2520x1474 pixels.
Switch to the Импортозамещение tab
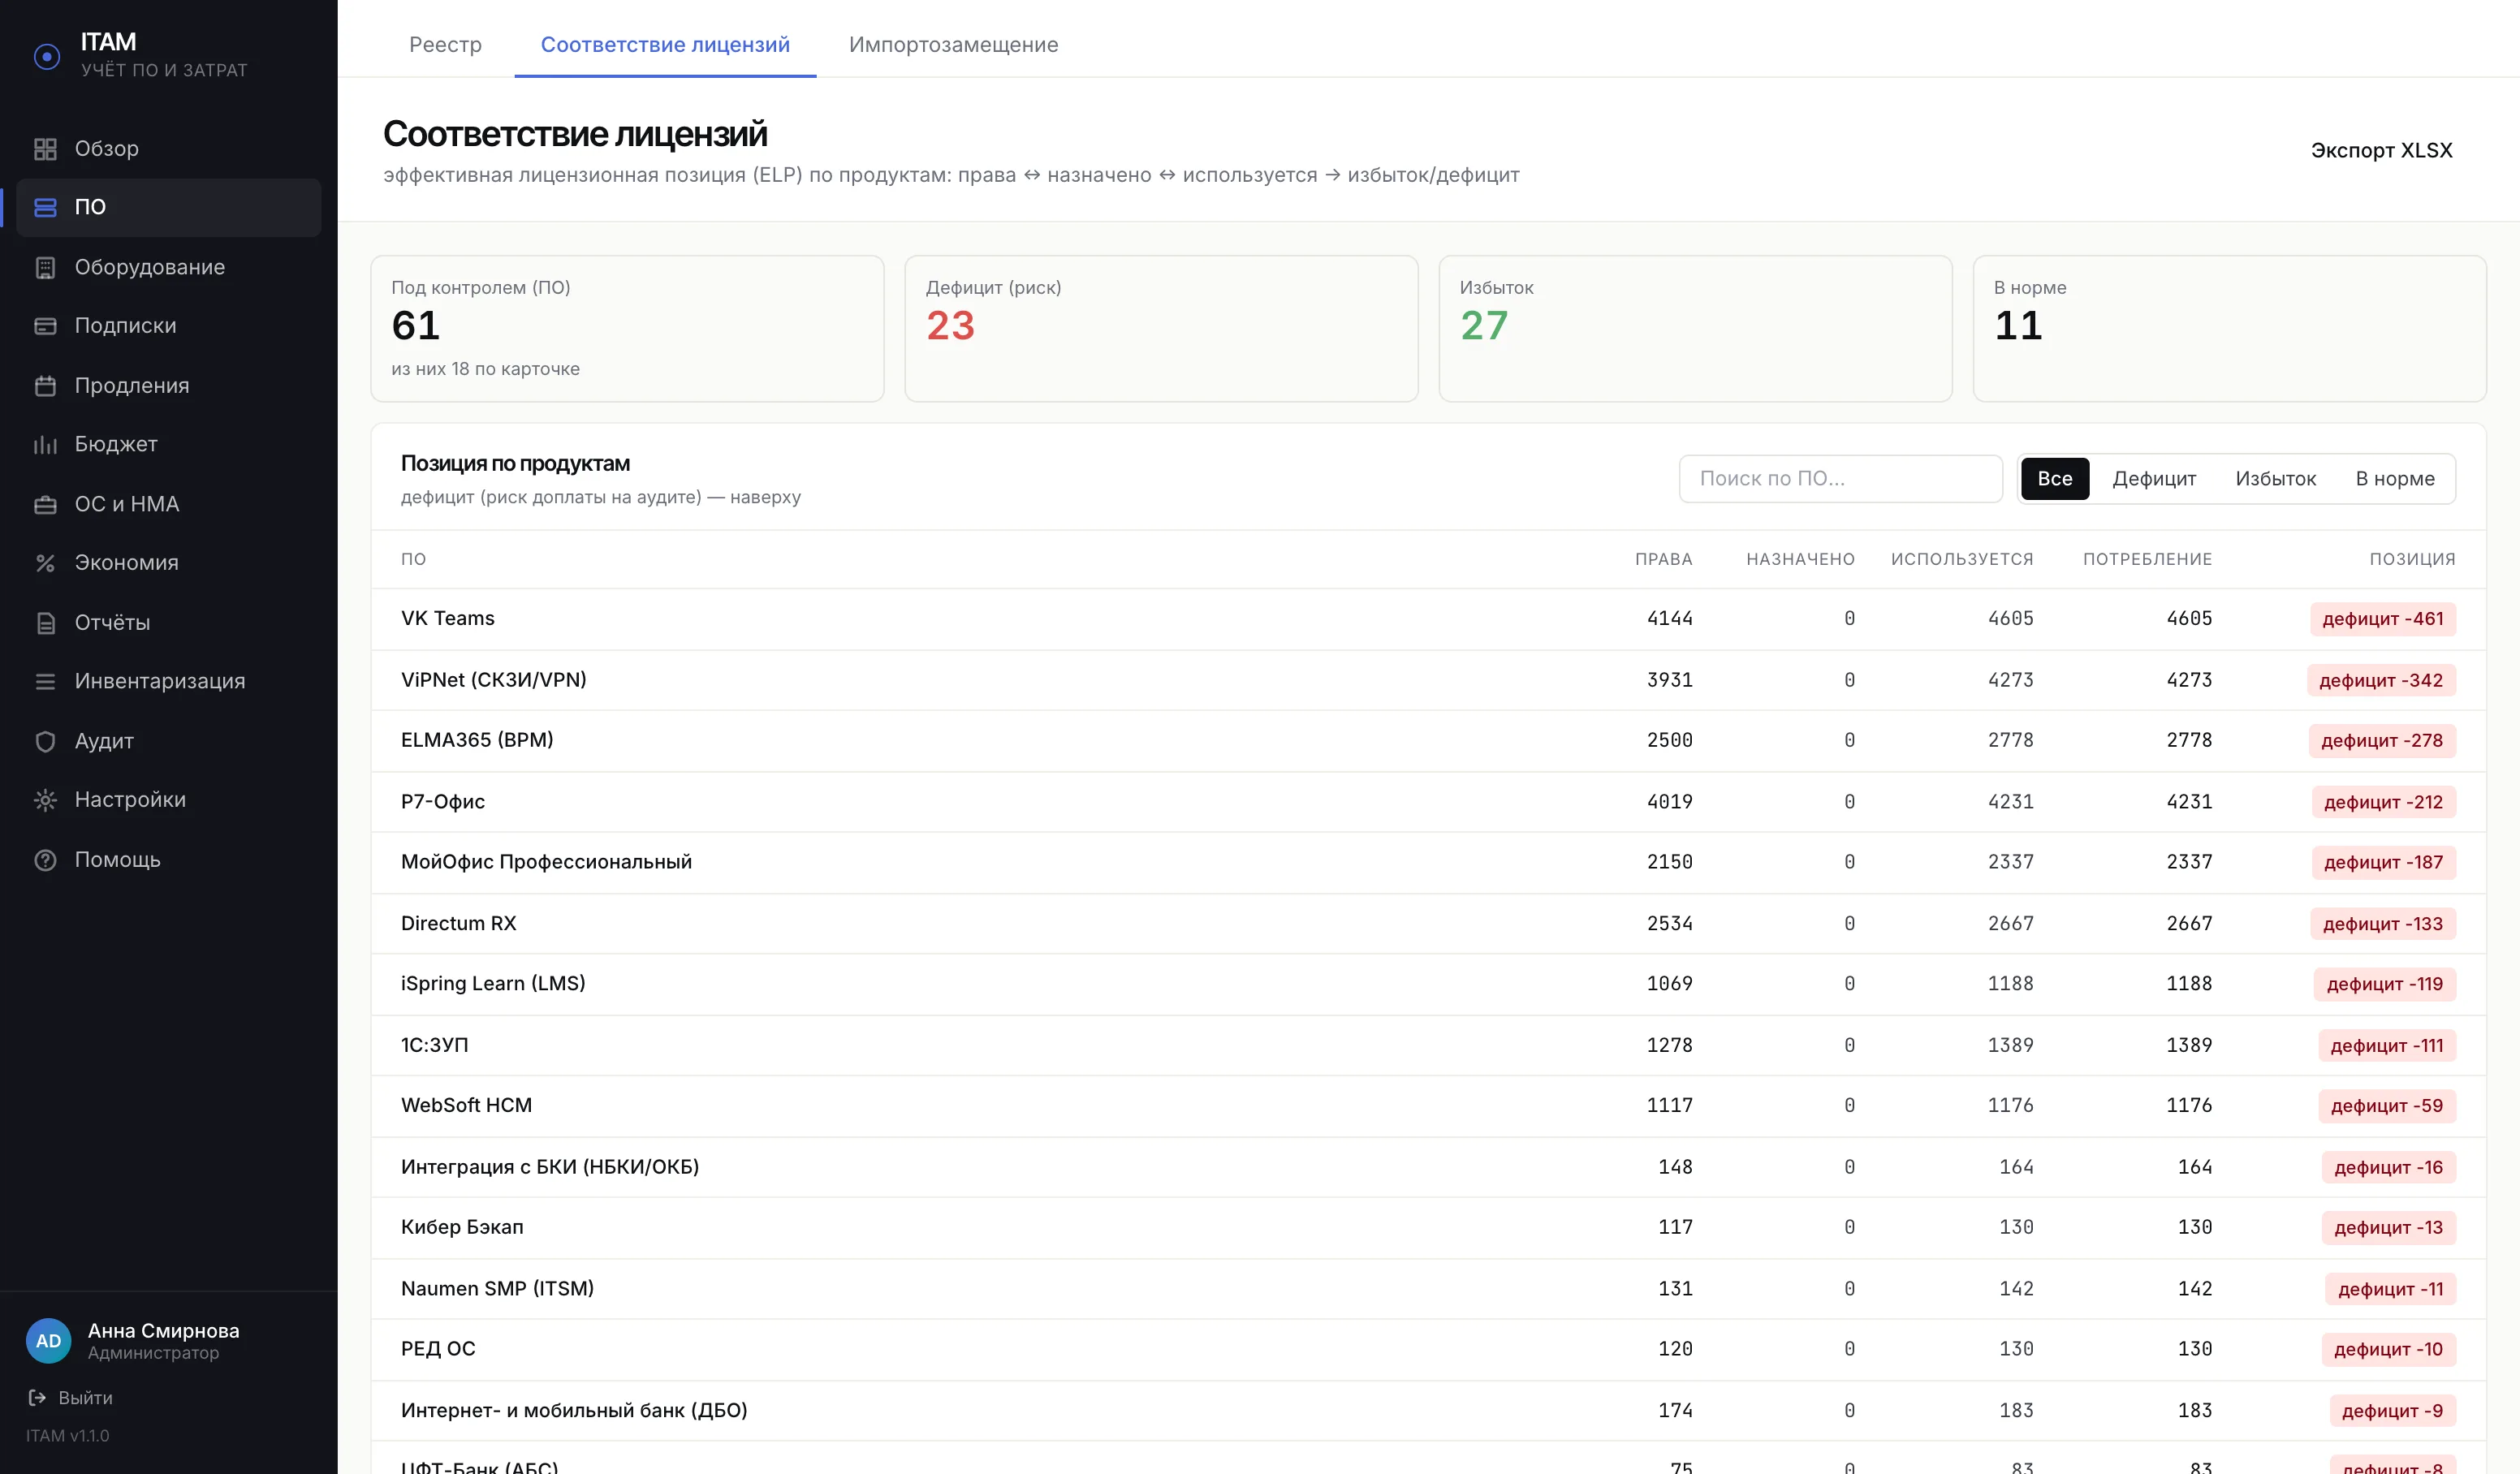coord(953,44)
